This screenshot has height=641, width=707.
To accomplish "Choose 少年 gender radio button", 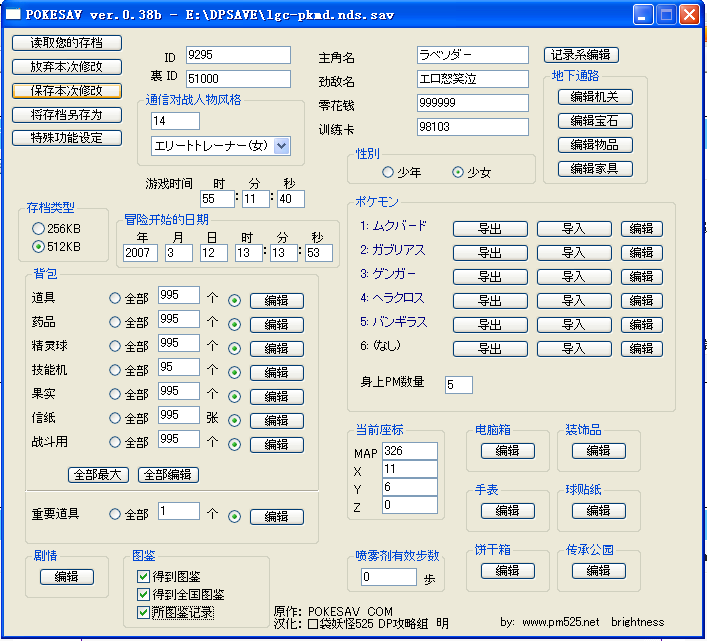I will (x=388, y=172).
